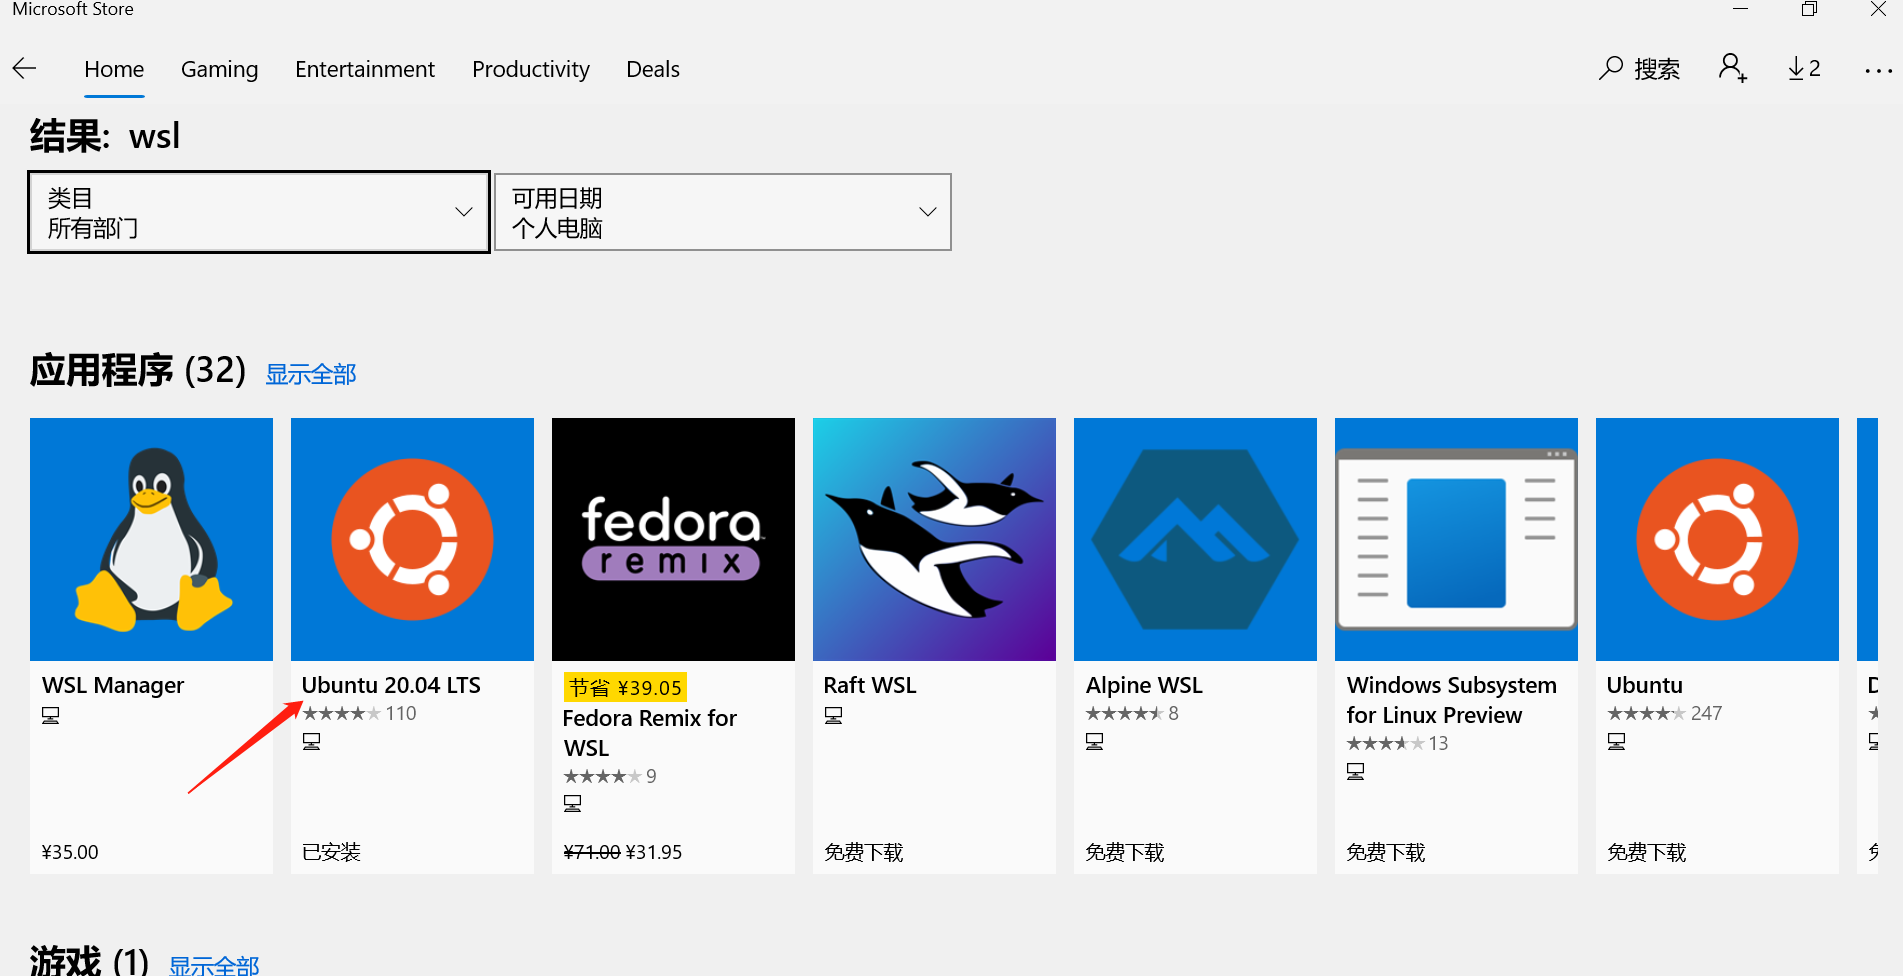Viewport: 1903px width, 976px height.
Task: Click the sign-in account icon
Action: 1732,68
